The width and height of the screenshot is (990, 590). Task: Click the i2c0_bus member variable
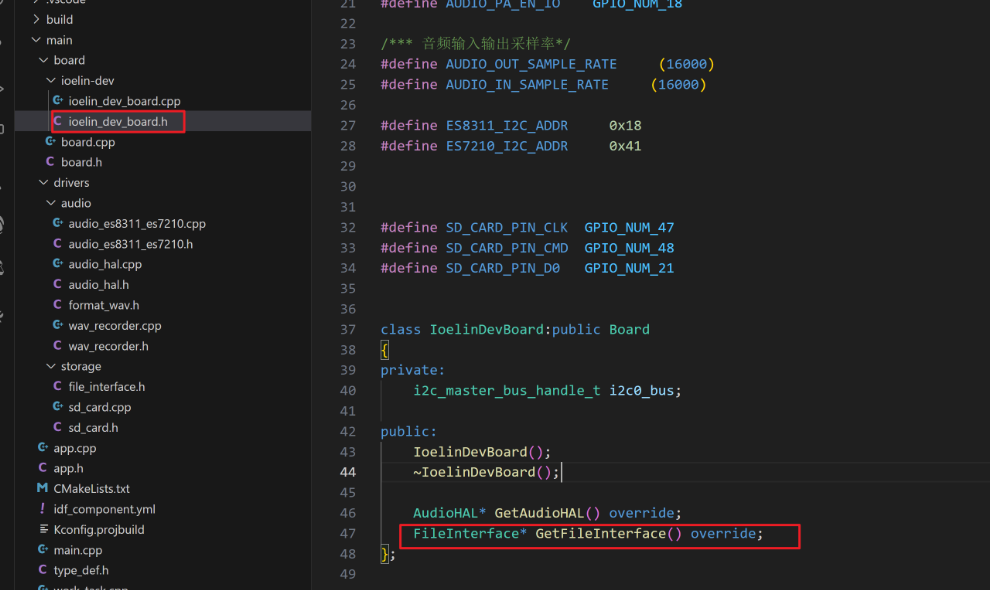(x=641, y=390)
